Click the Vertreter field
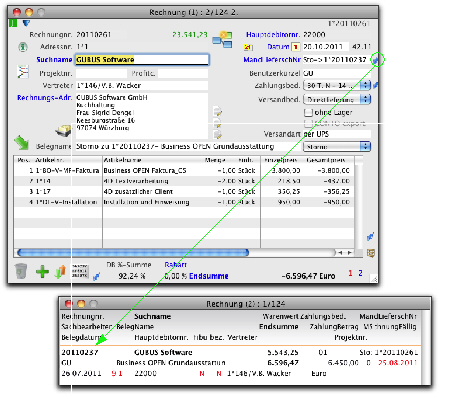Screen dimensions: 449x399 tap(142, 85)
